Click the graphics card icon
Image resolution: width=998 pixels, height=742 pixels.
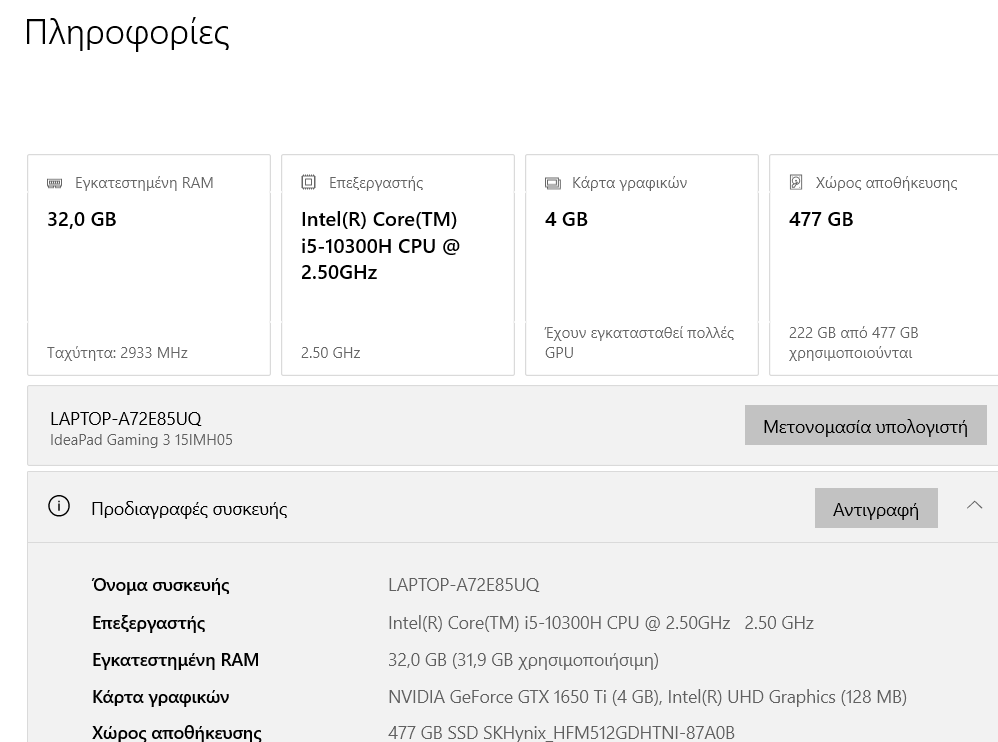click(552, 183)
